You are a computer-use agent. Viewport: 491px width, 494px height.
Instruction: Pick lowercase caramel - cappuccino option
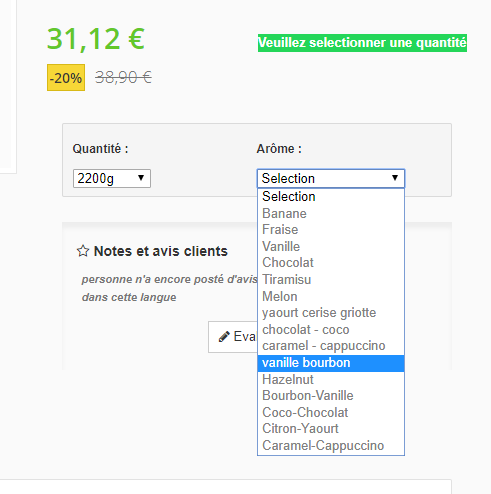pyautogui.click(x=331, y=346)
